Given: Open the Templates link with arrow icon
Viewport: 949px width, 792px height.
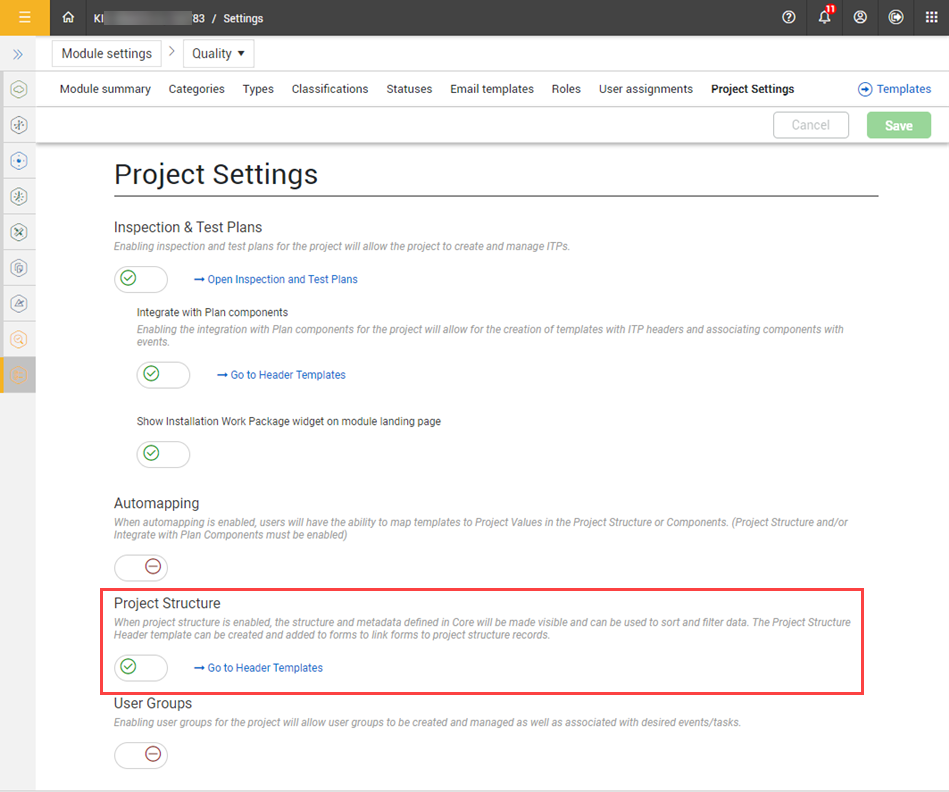Looking at the screenshot, I should tap(894, 89).
